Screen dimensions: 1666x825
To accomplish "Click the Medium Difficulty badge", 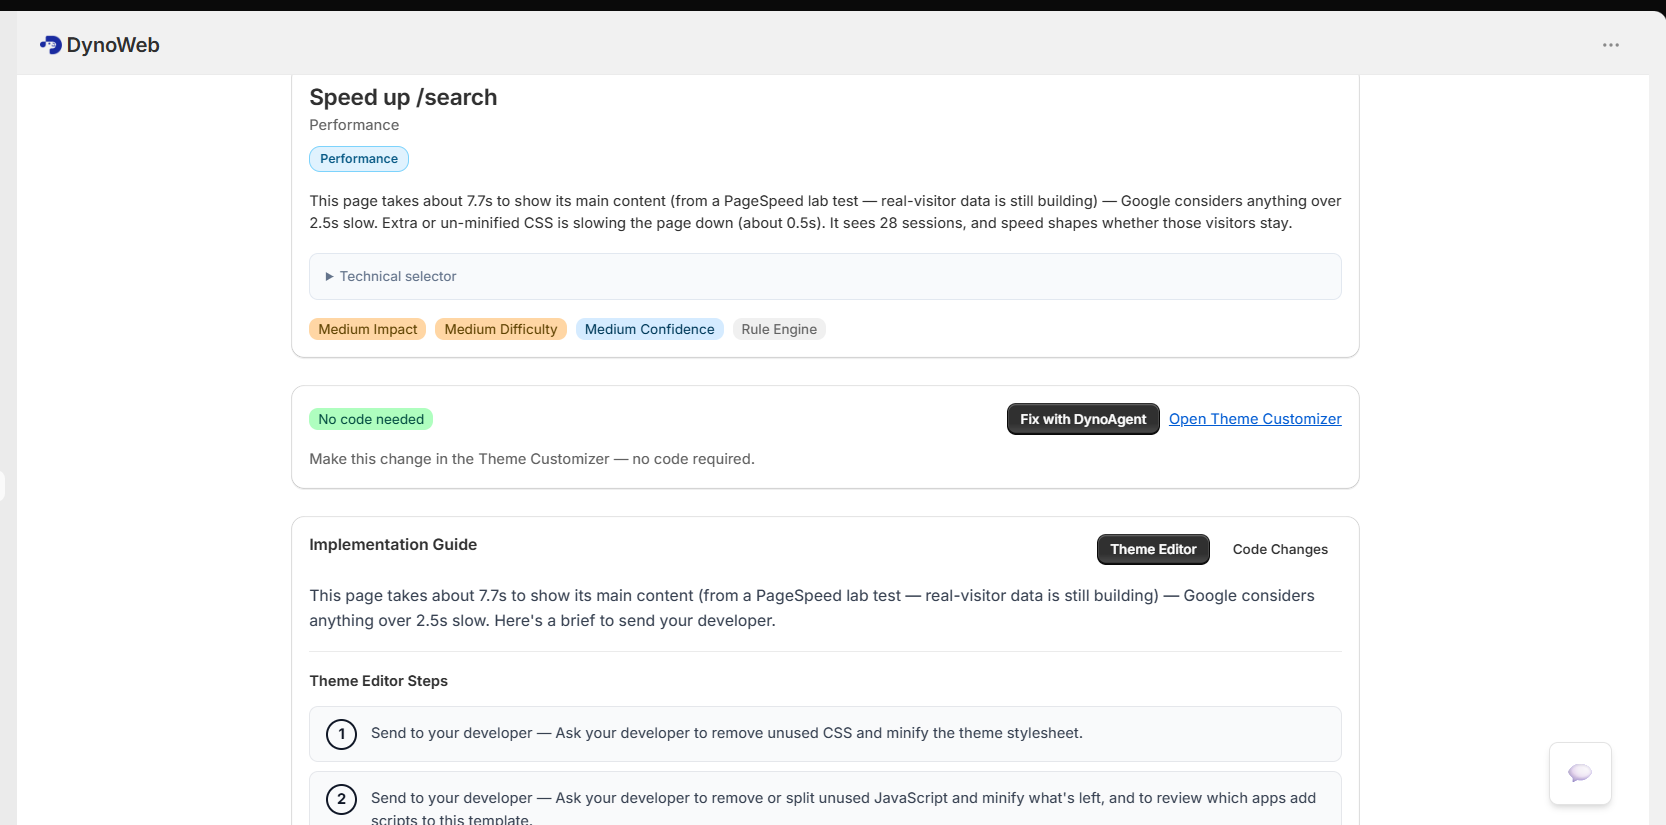I will point(501,329).
